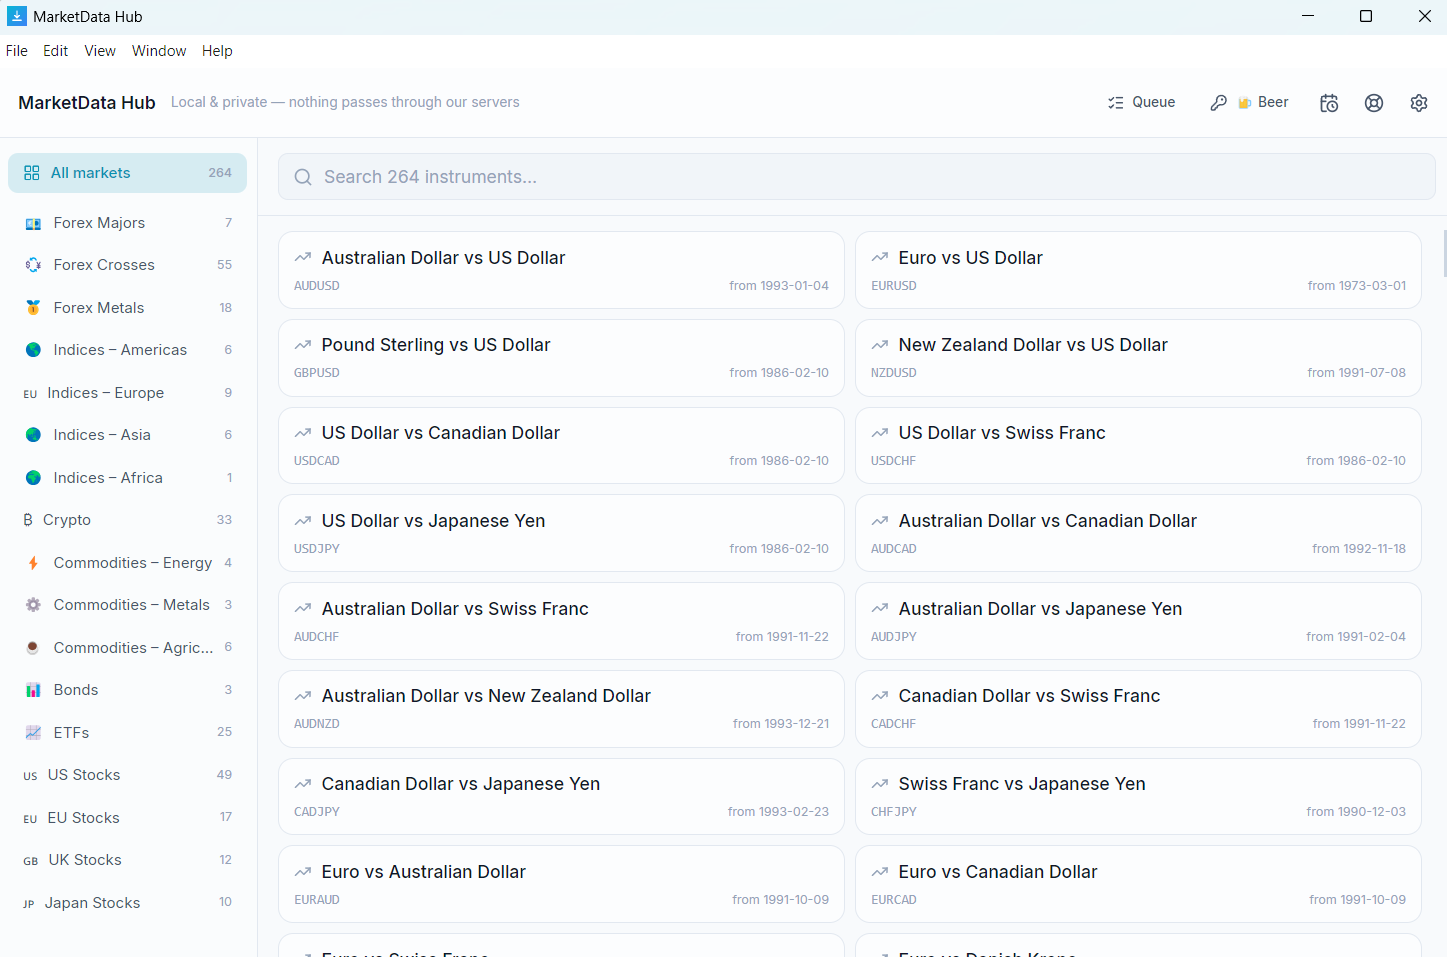Click the 'from 1973-03-01' date
This screenshot has height=957, width=1447.
(x=1357, y=286)
